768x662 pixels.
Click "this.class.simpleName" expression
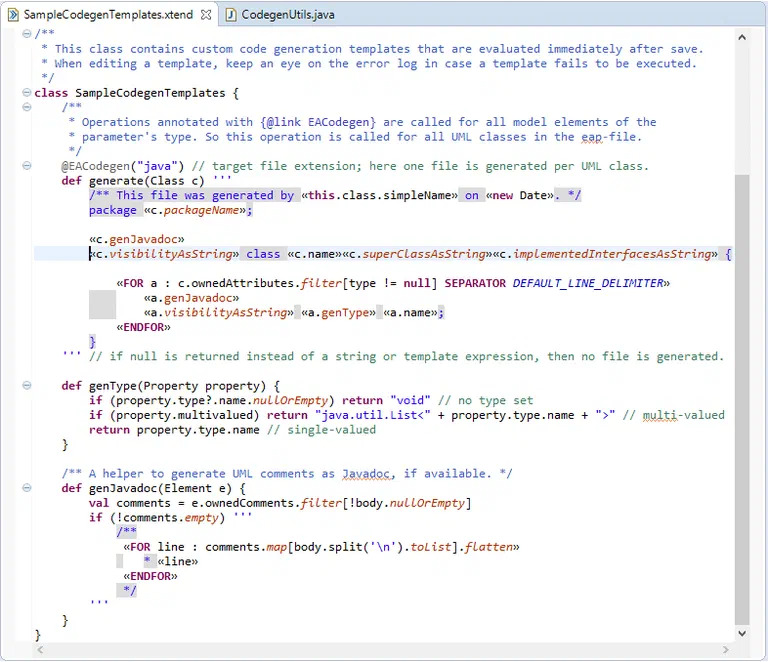click(x=380, y=195)
